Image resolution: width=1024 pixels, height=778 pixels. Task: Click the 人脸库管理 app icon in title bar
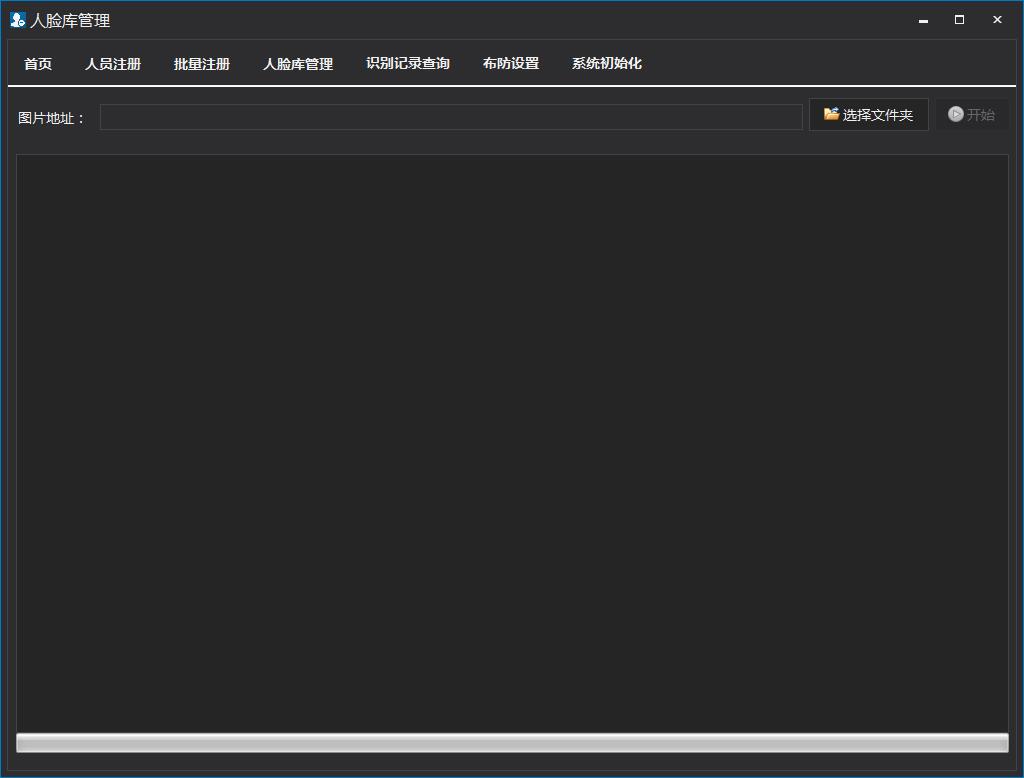(x=18, y=20)
